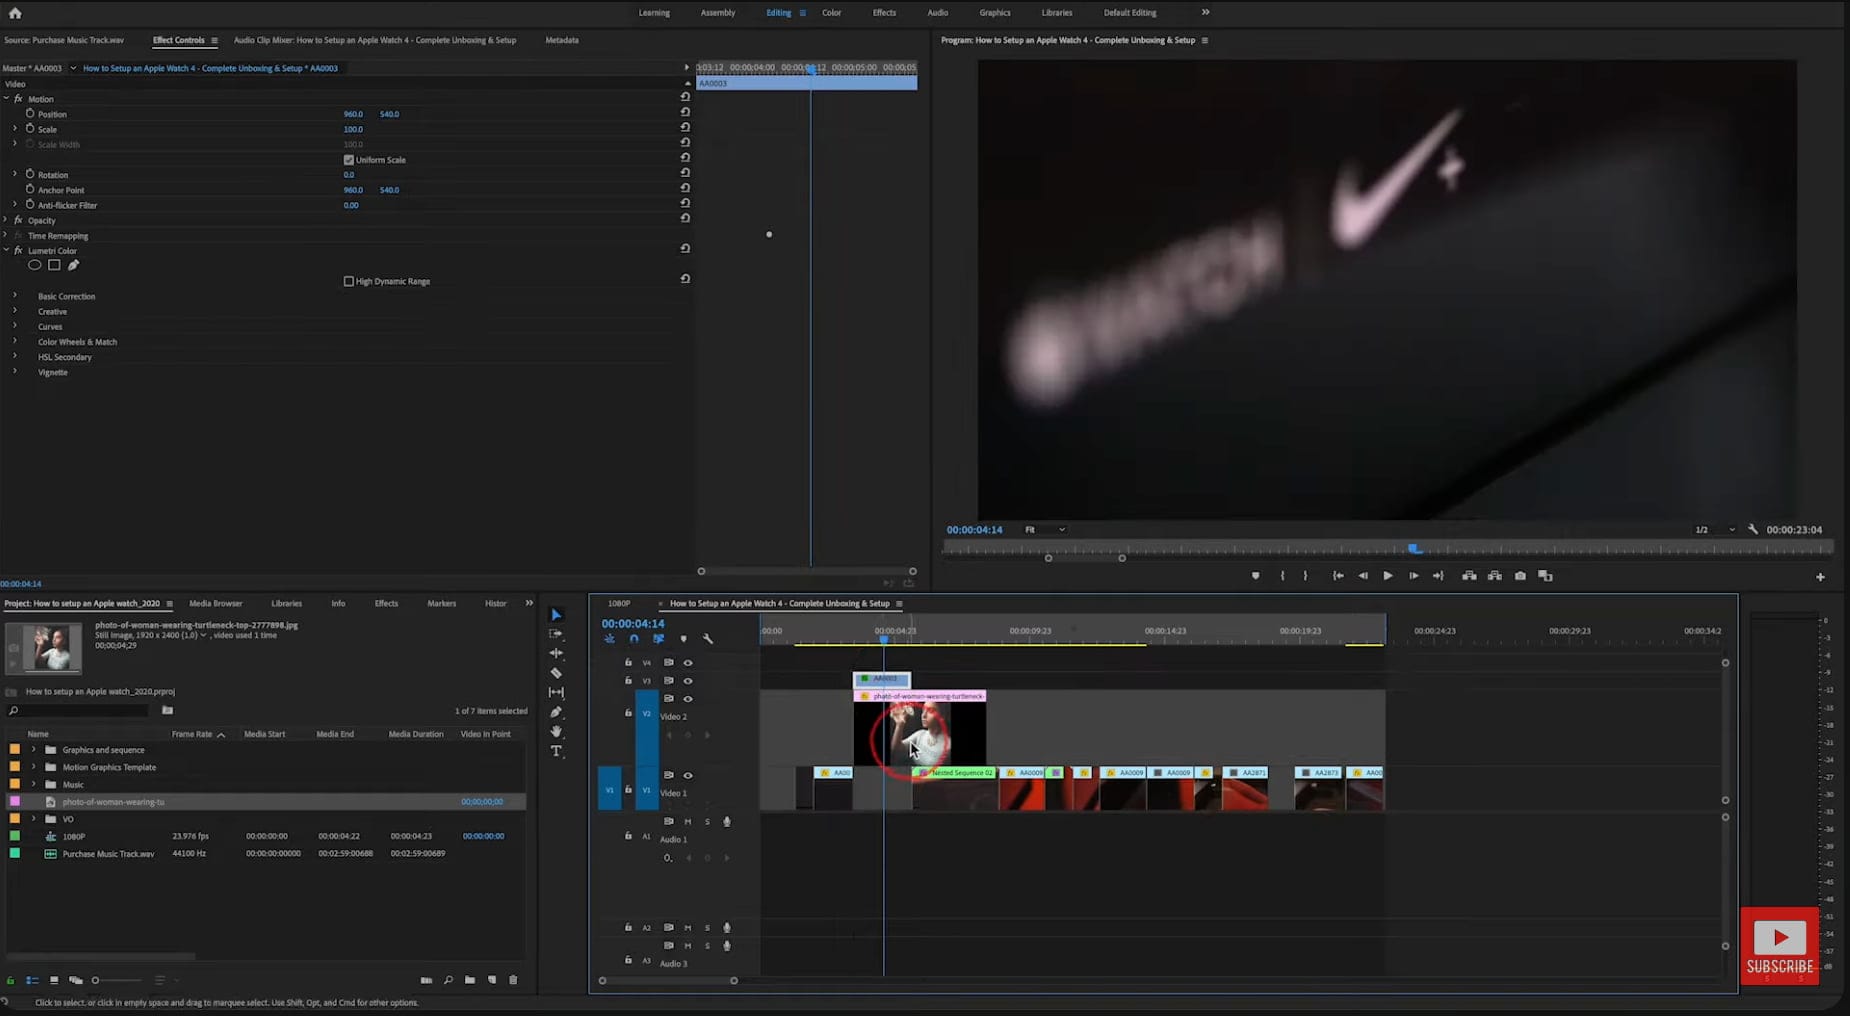The width and height of the screenshot is (1850, 1016).
Task: Create ellipse mask under Lumetri Color
Action: pos(35,265)
